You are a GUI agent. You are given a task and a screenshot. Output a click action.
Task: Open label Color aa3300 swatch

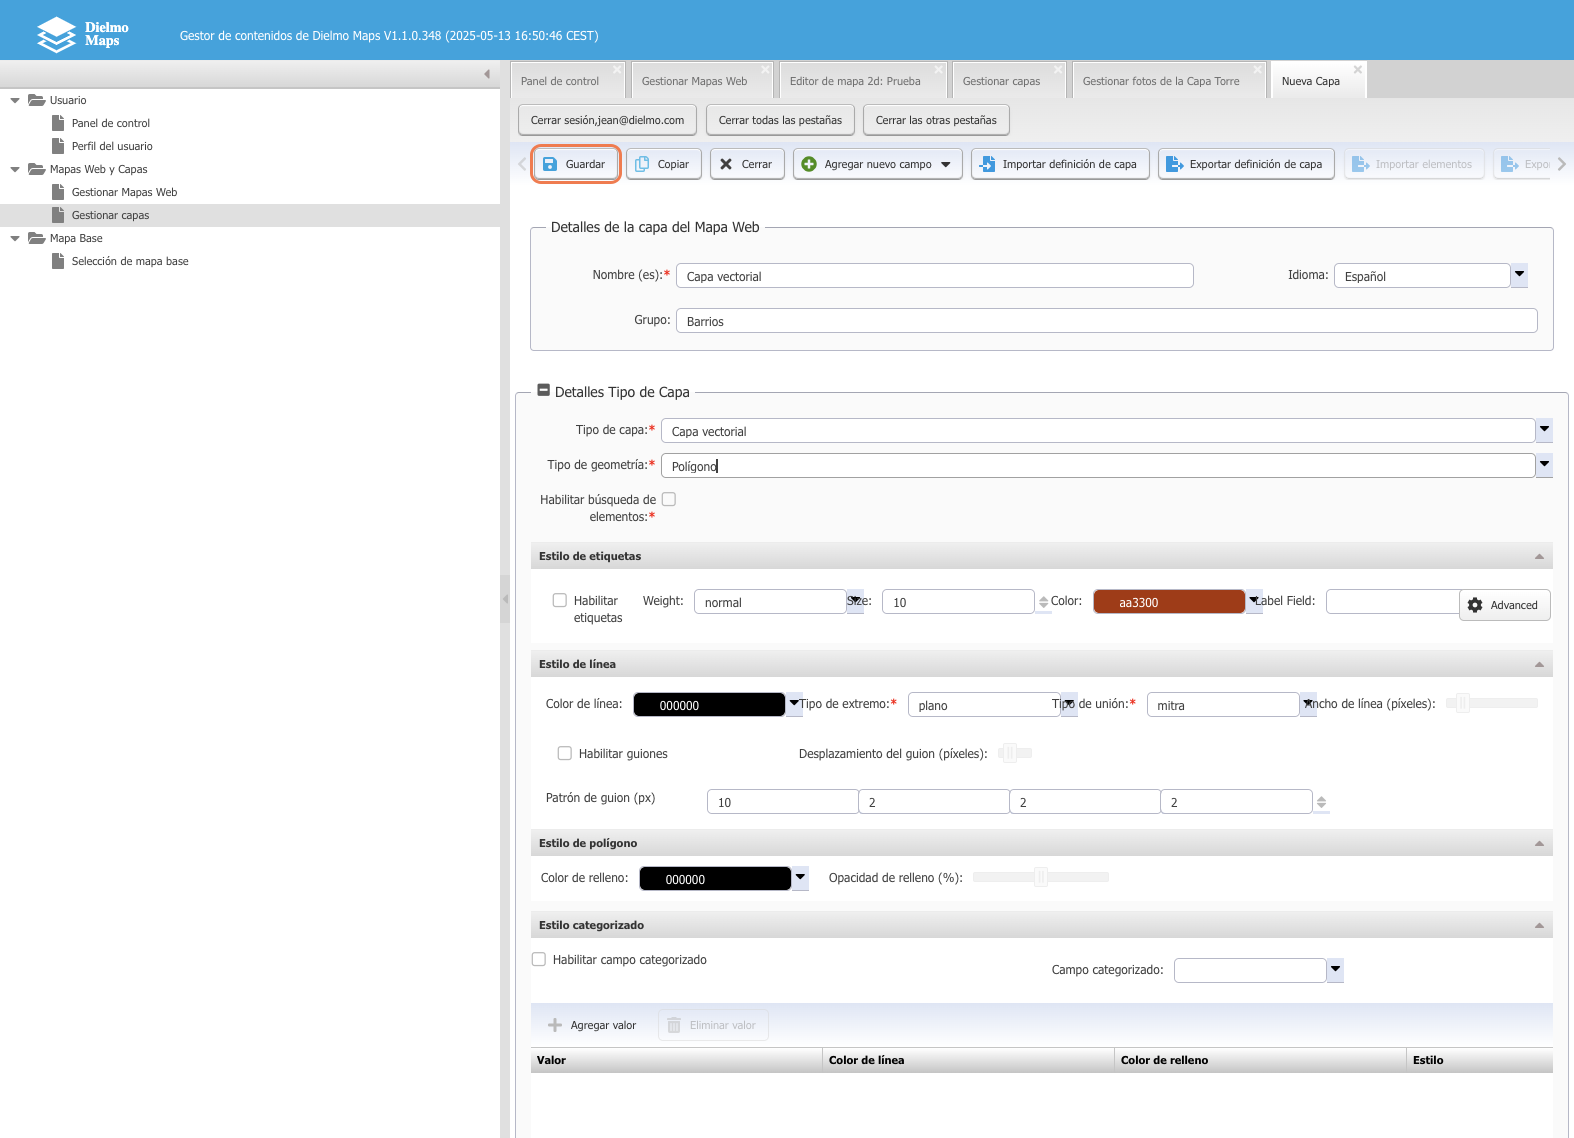pyautogui.click(x=1169, y=602)
